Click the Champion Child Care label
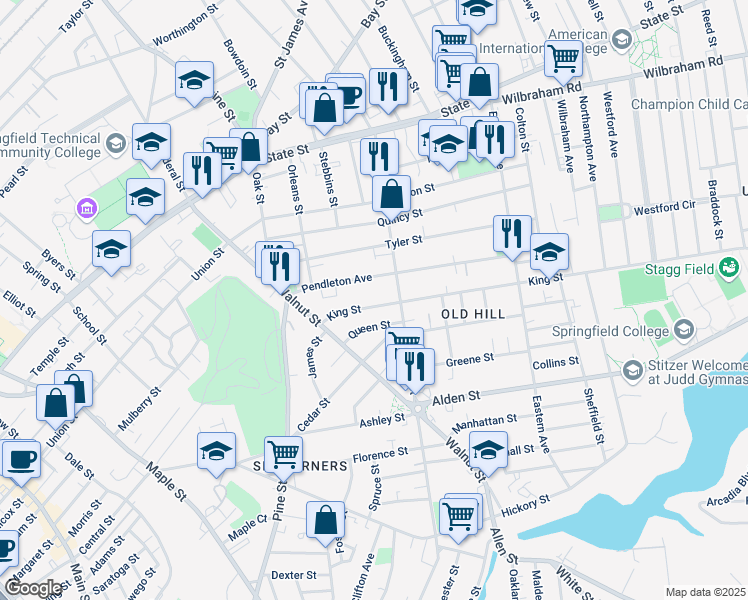 pos(689,104)
